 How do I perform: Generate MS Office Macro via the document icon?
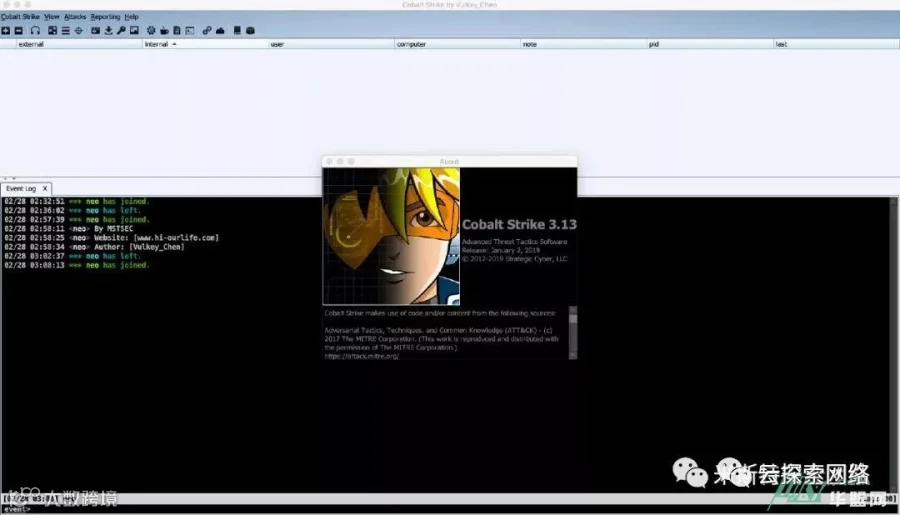[177, 30]
